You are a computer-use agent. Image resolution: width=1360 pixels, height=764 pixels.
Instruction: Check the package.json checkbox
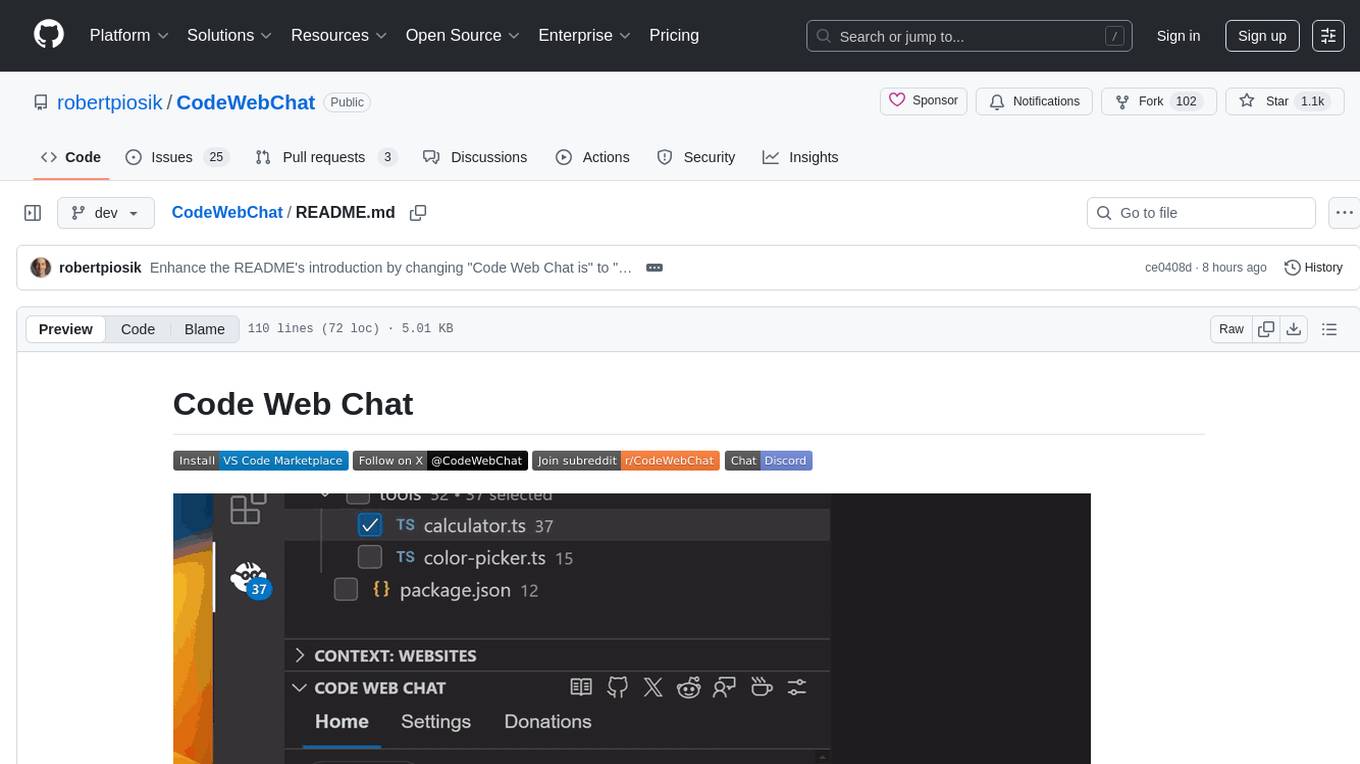click(346, 589)
